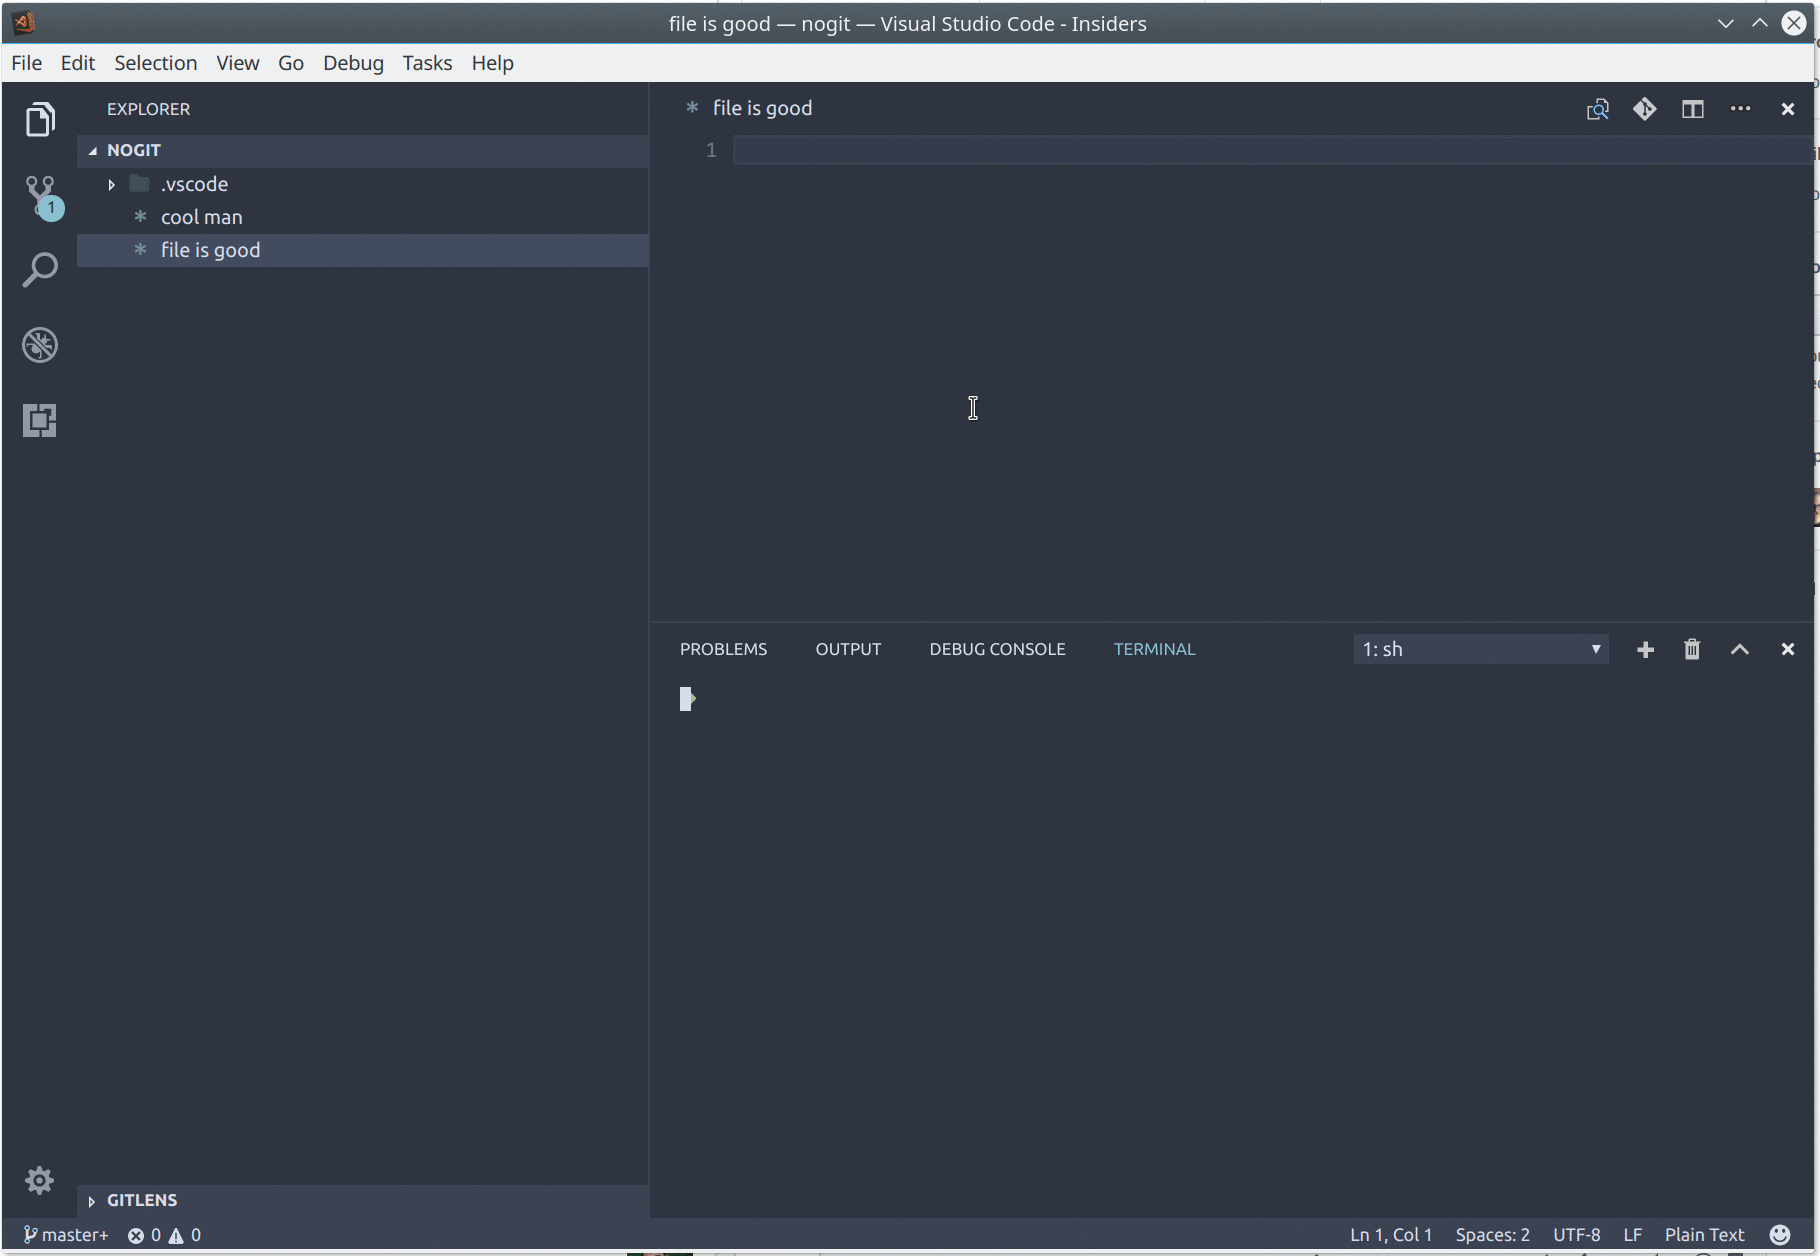Open the Extensions view in activity bar
Viewport: 1820px width, 1256px height.
[x=40, y=420]
